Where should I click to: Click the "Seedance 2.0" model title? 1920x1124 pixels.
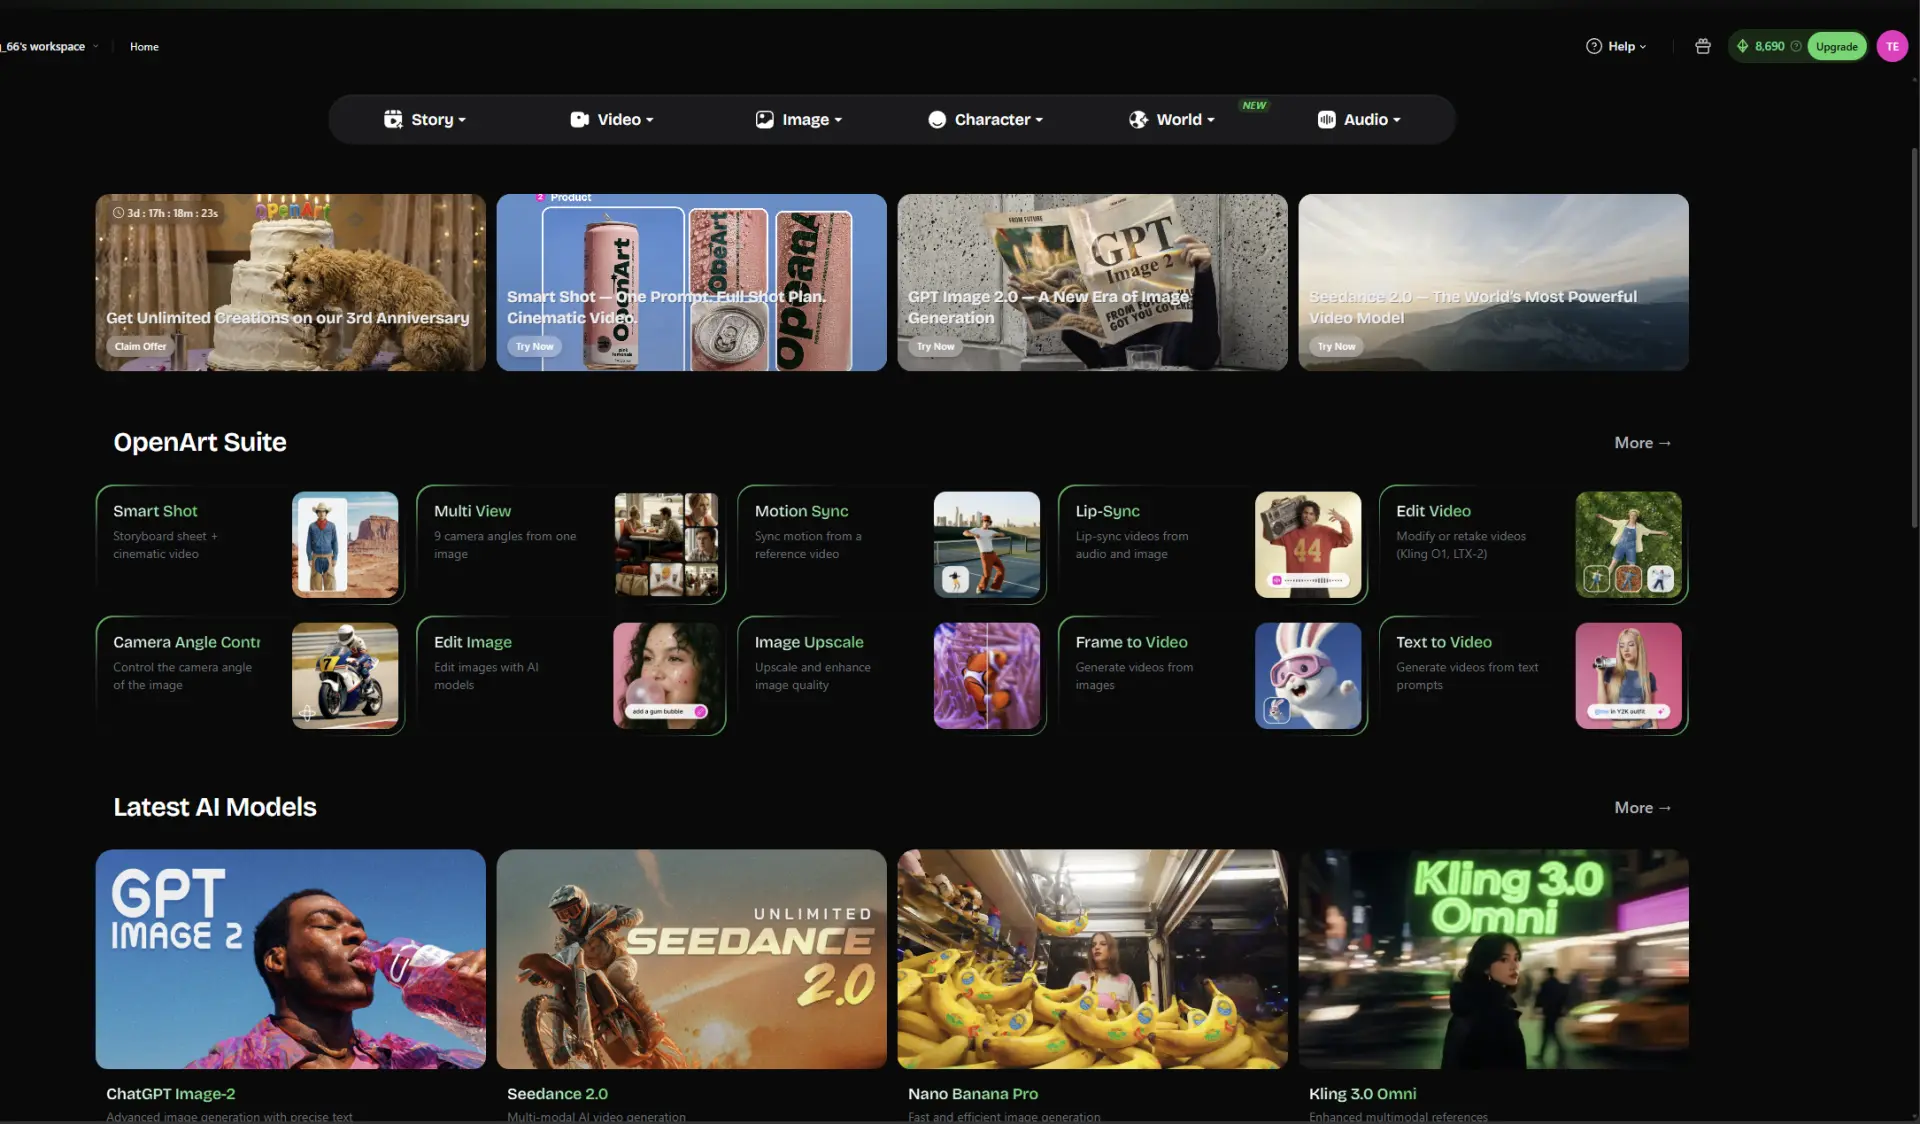pyautogui.click(x=557, y=1094)
